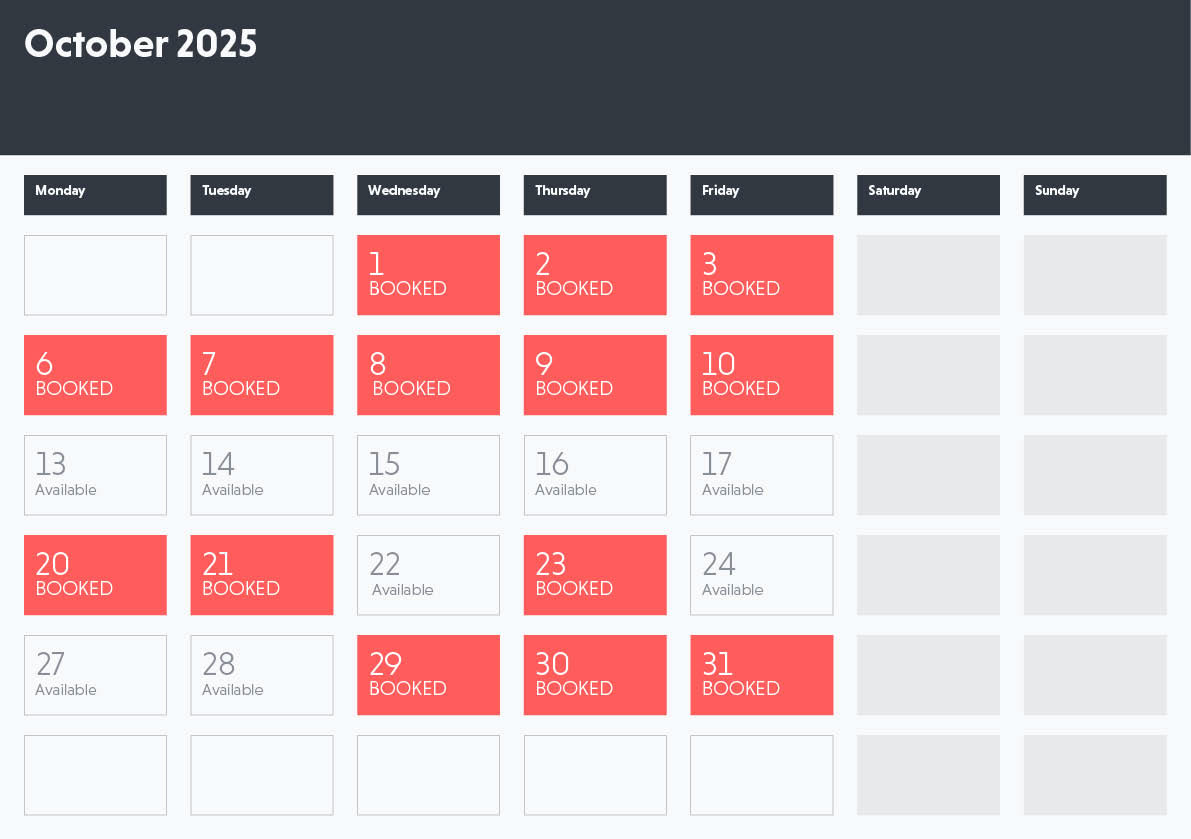Select booked date October 1
1191x839 pixels.
[428, 275]
